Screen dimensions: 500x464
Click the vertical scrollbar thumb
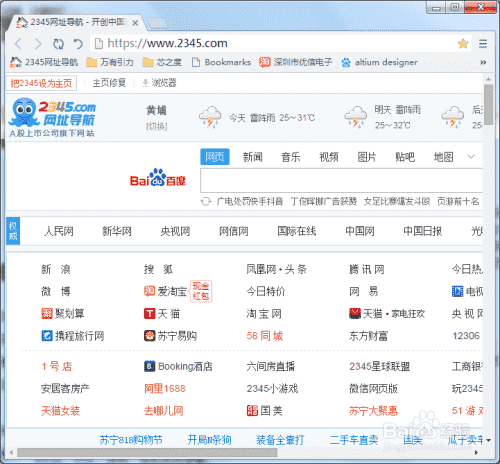489,105
